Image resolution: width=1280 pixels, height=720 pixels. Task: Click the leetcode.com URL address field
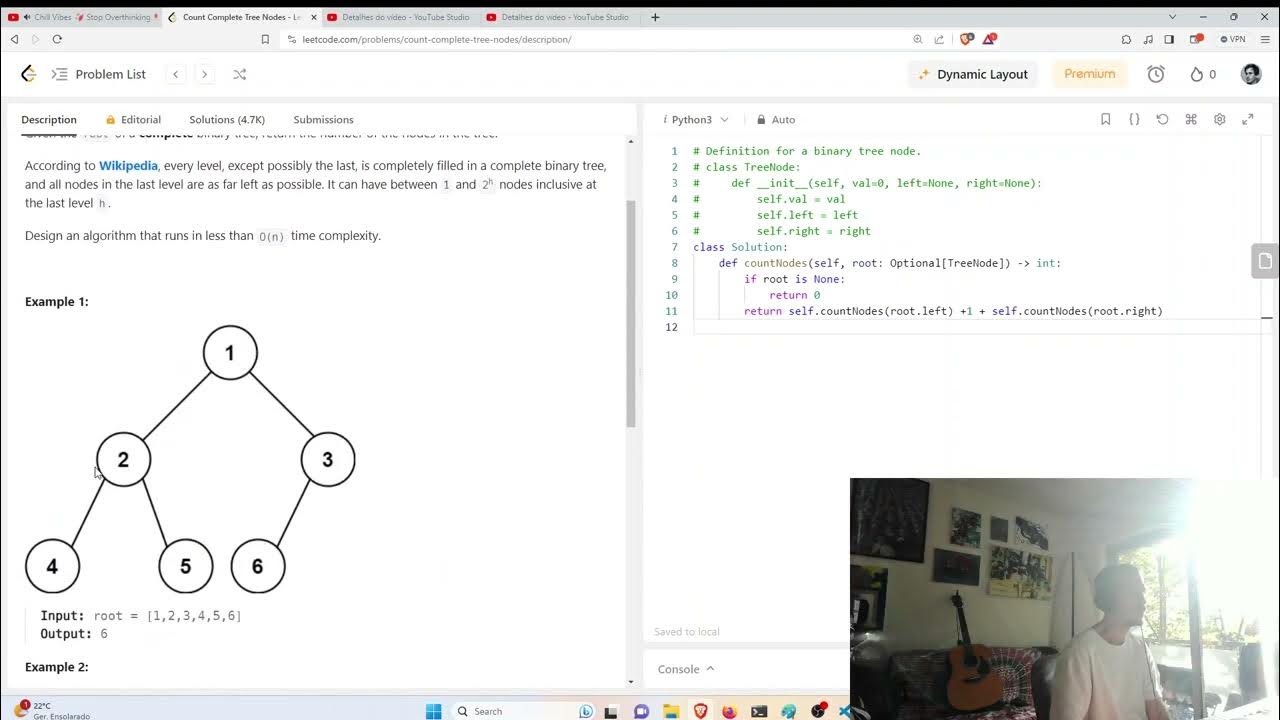coord(437,39)
